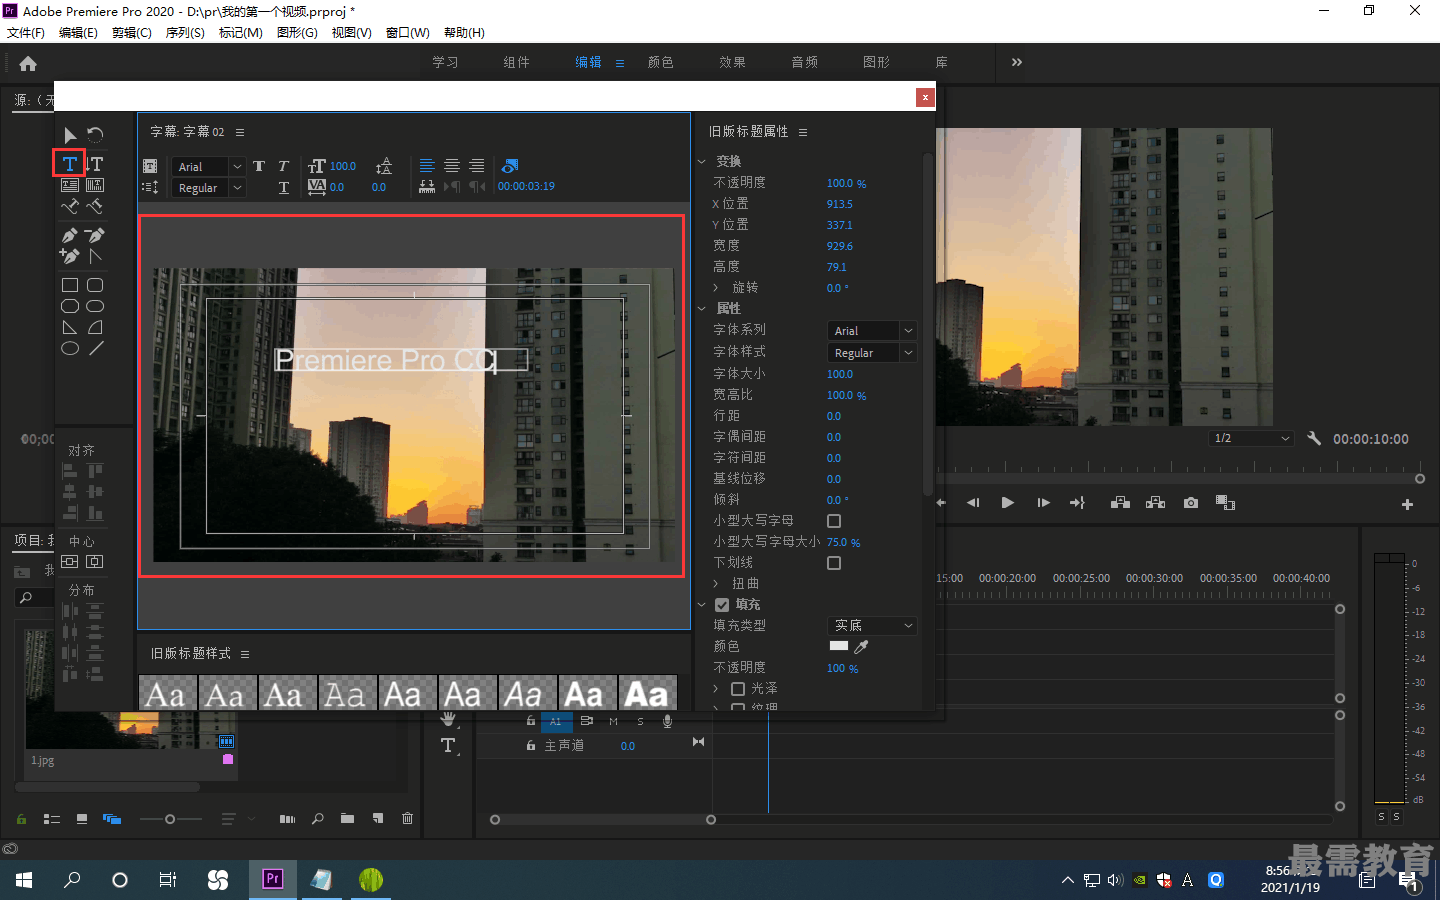Enable the Small Caps checkbox
This screenshot has width=1440, height=900.
click(834, 521)
